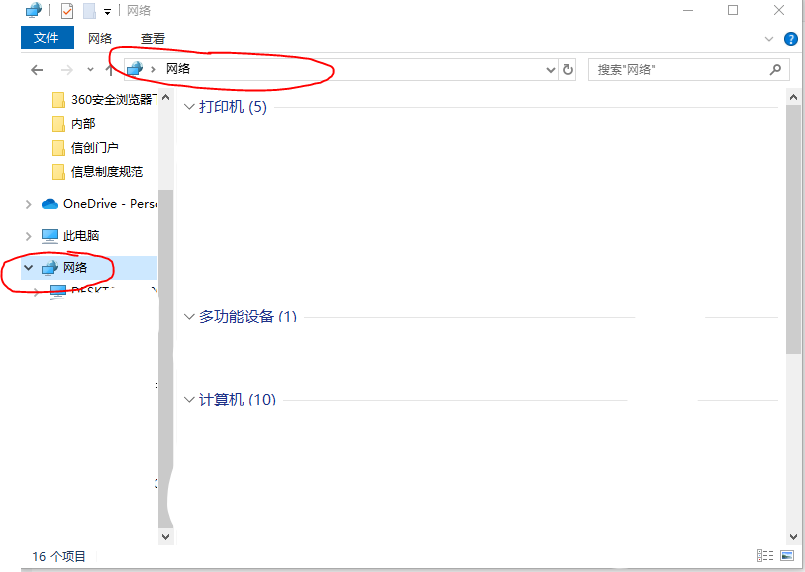The width and height of the screenshot is (805, 572).
Task: Click the new folder quick access icon
Action: 89,10
